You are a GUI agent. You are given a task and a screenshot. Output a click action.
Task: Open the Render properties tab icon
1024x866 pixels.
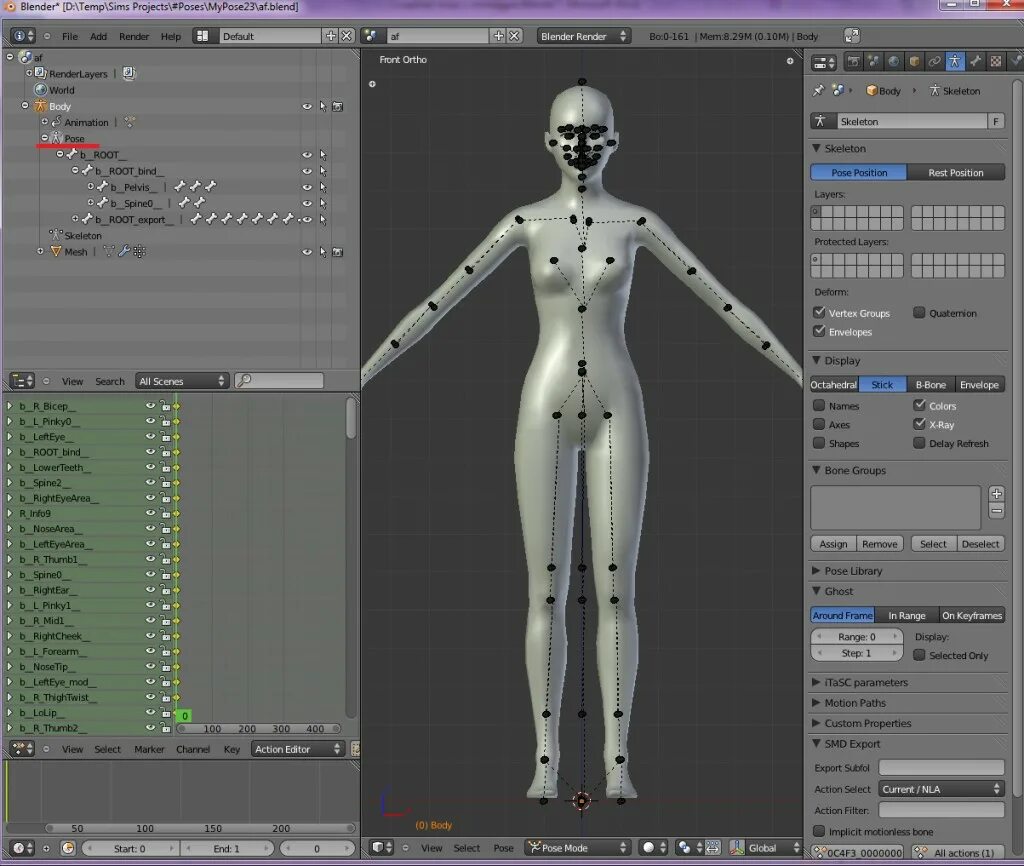click(x=853, y=61)
